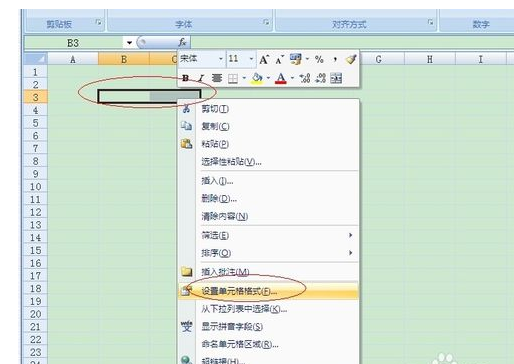
Task: Open 剪贴板 group dialog launcher
Action: pos(98,22)
